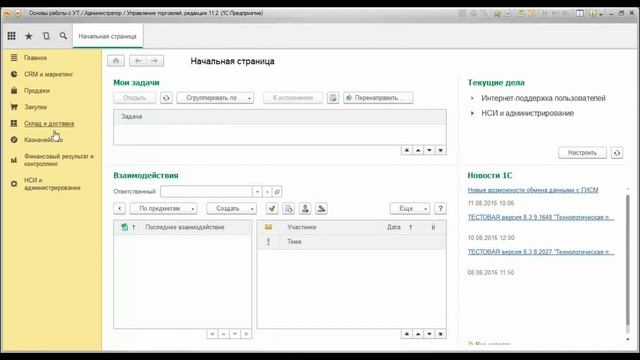The width and height of the screenshot is (640, 360).
Task: Refresh the tasks list
Action: pos(166,98)
